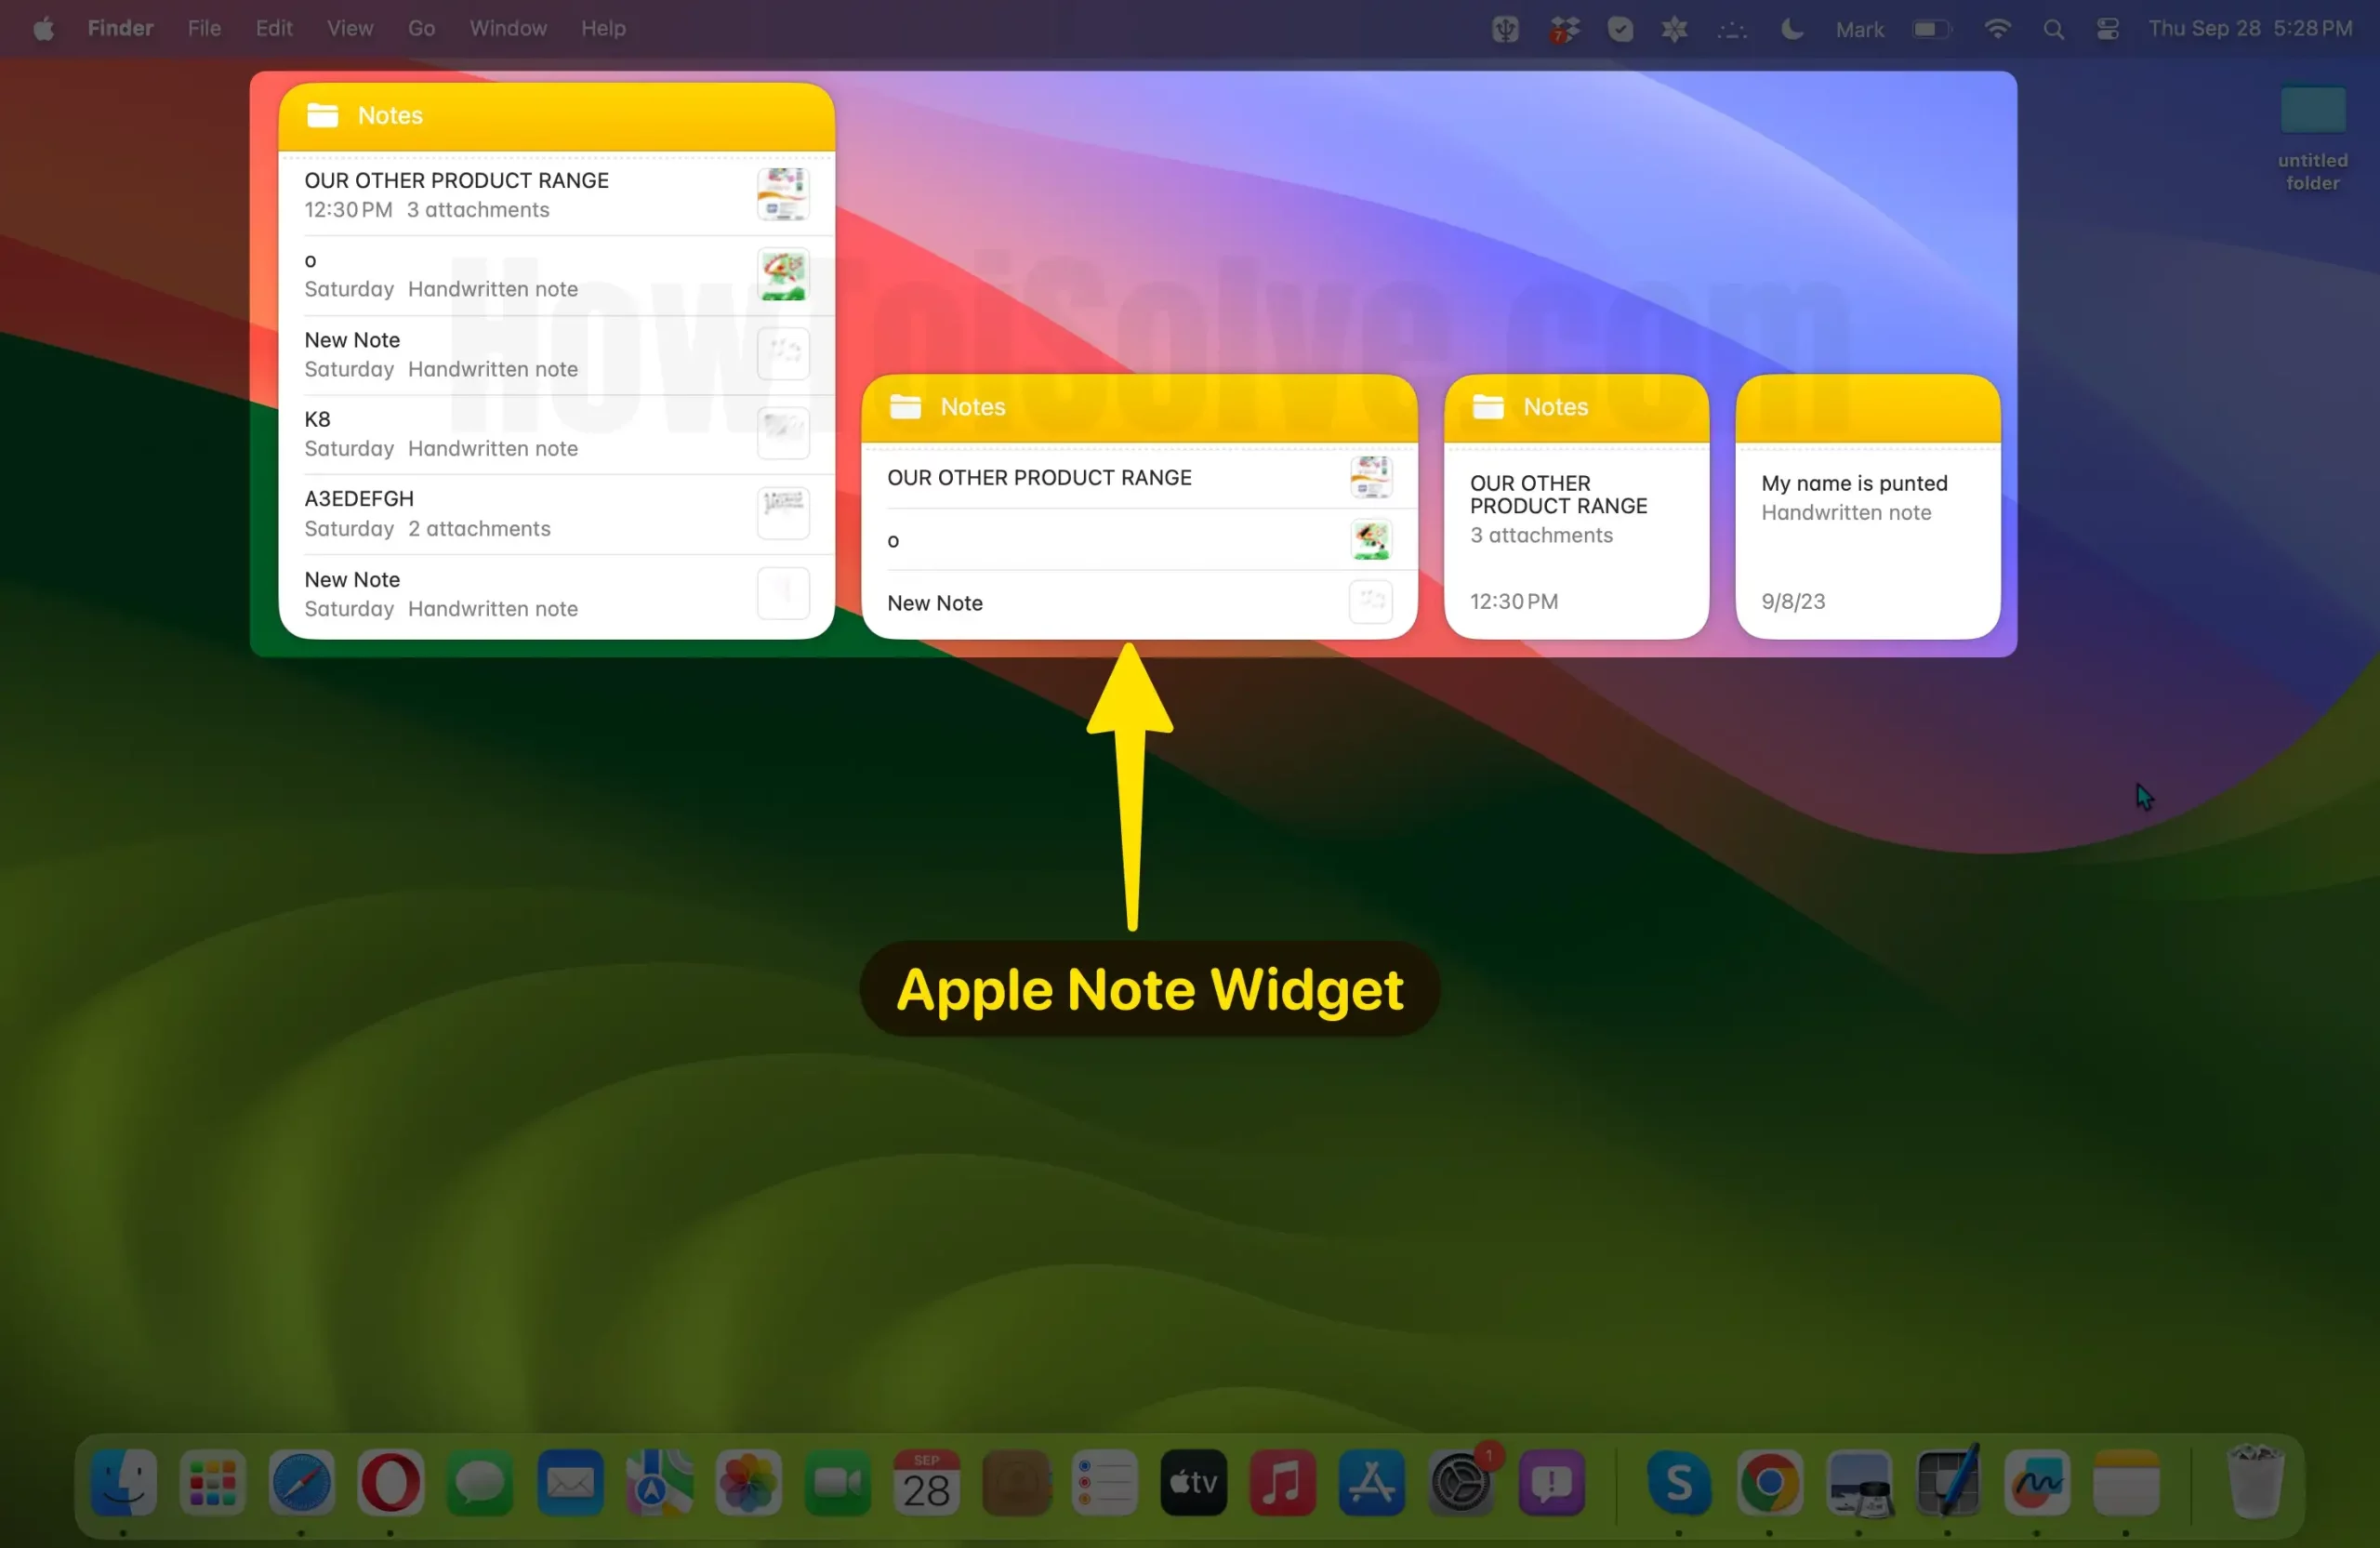Open Mail from the Dock
The height and width of the screenshot is (1548, 2380).
click(x=570, y=1482)
